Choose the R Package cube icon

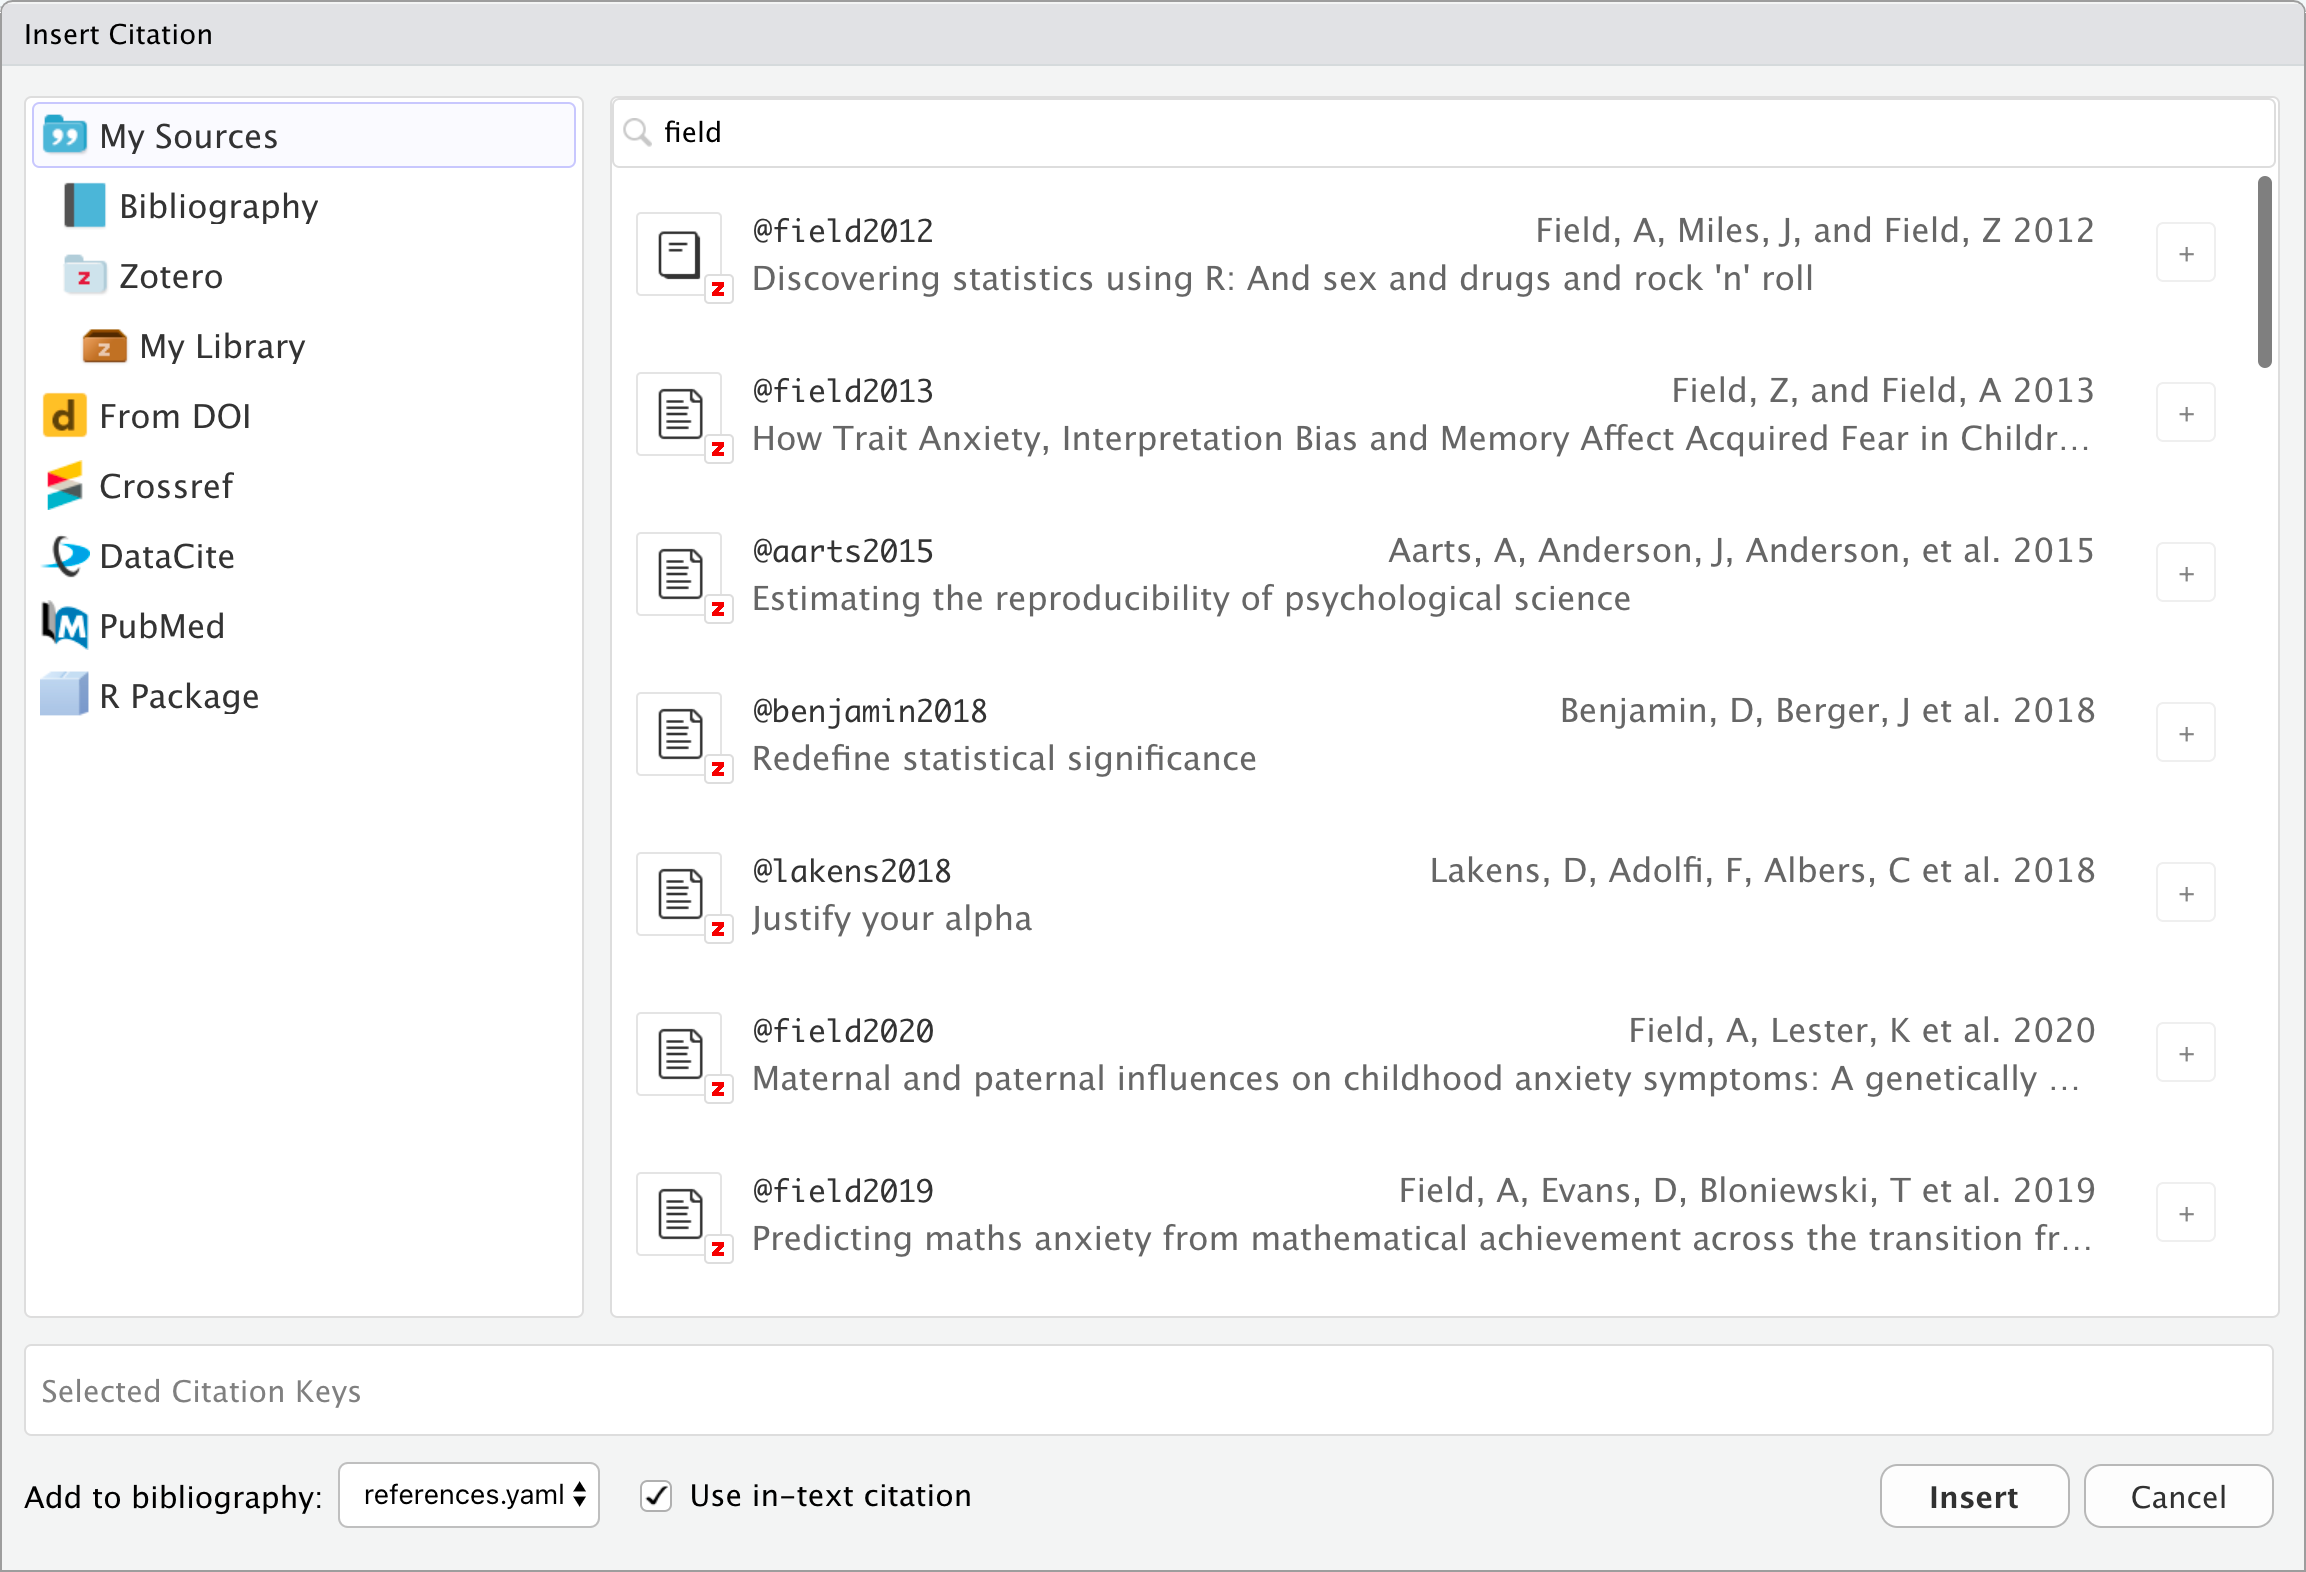pos(65,695)
